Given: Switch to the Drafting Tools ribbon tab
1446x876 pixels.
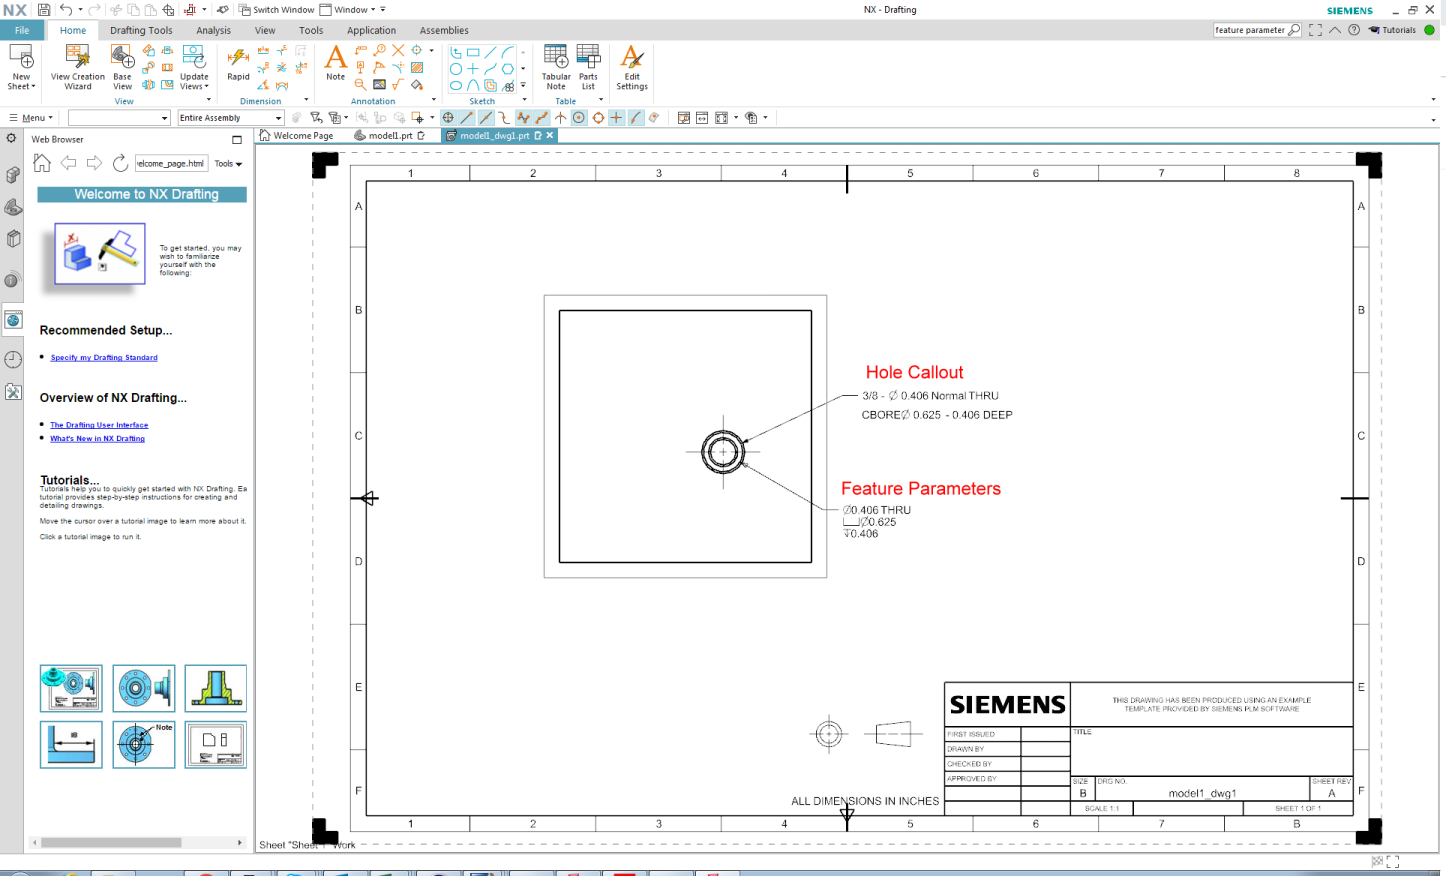Looking at the screenshot, I should coord(141,30).
